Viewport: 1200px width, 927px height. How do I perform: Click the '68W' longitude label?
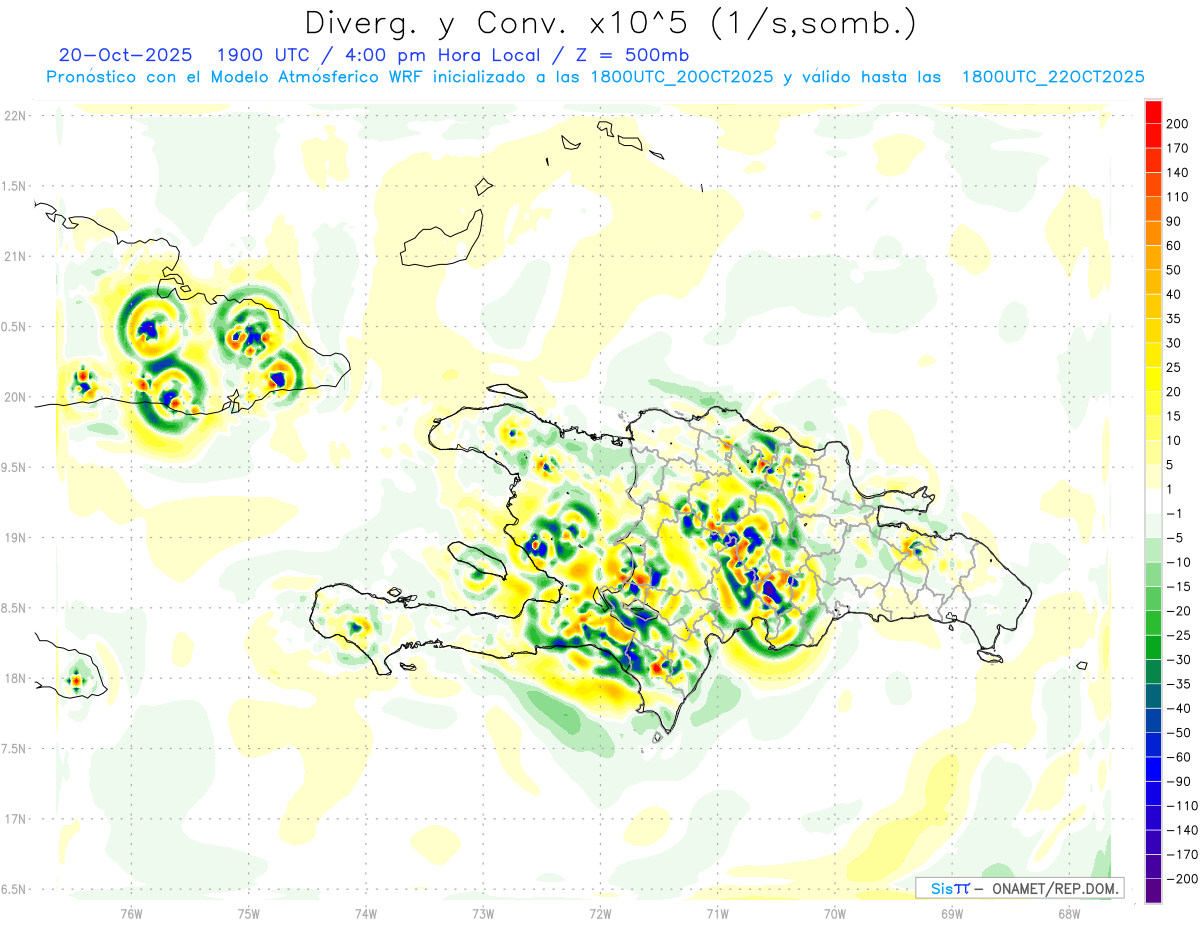point(1069,913)
